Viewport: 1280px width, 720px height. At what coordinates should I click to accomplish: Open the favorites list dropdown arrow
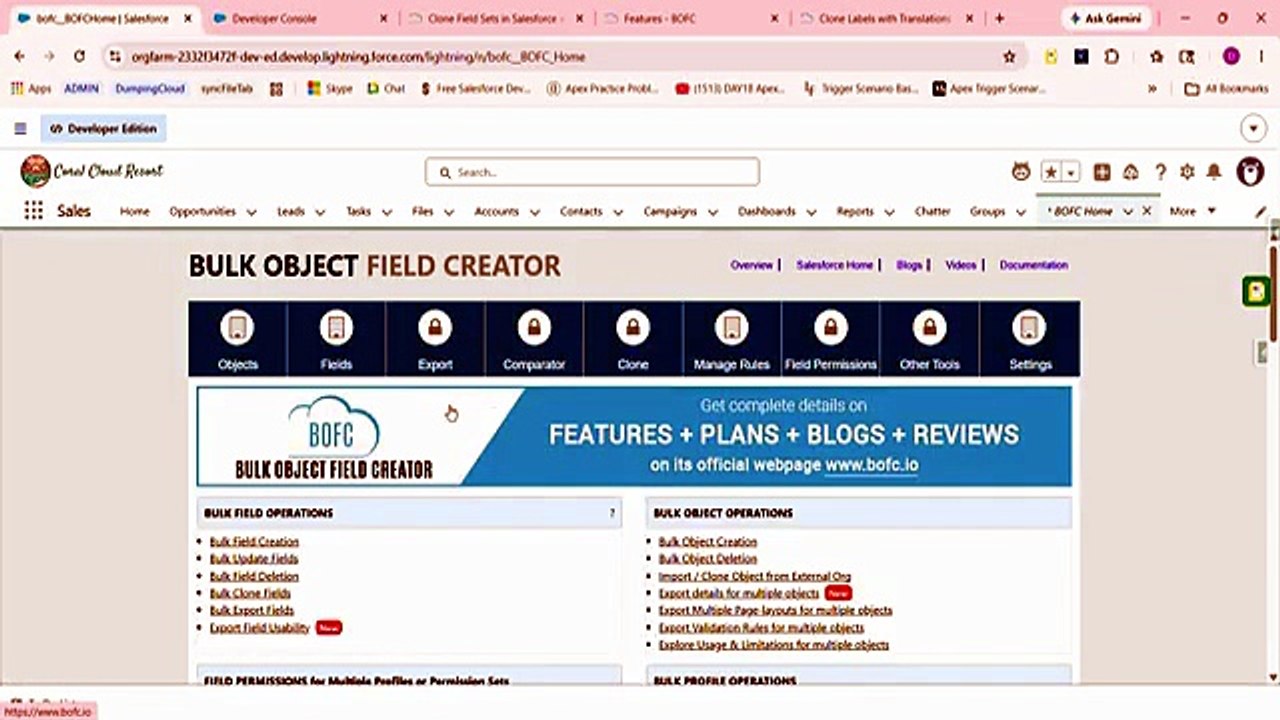(1071, 172)
